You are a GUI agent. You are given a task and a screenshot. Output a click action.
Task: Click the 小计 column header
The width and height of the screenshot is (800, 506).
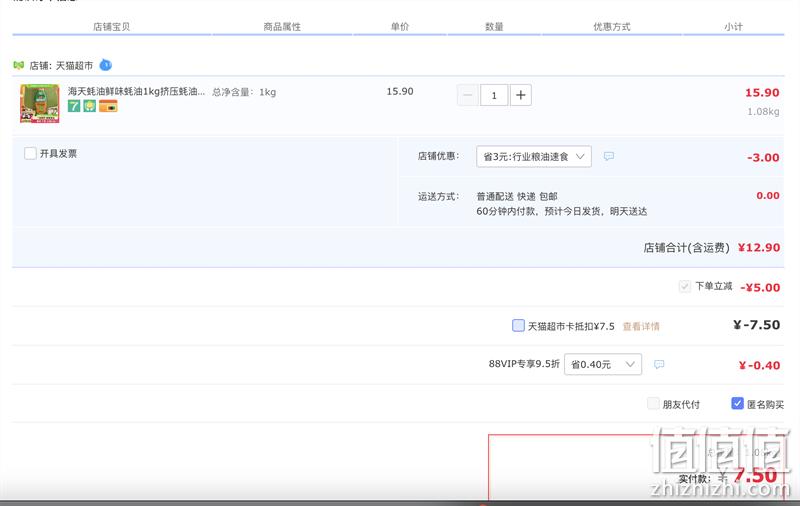click(733, 27)
